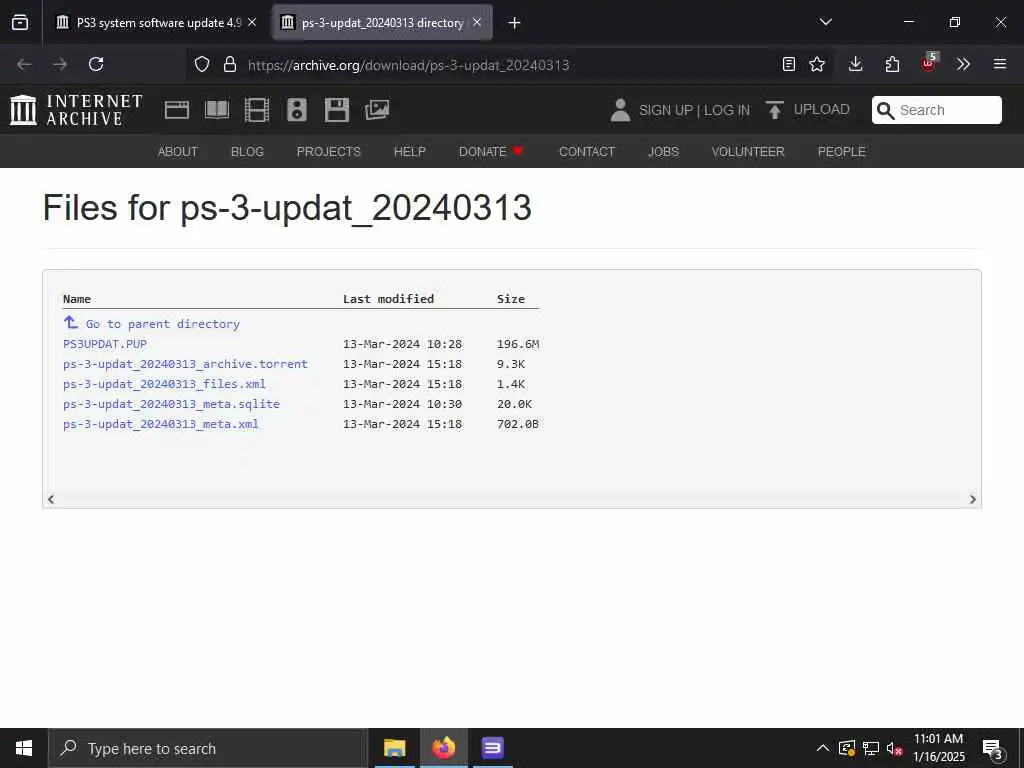The height and width of the screenshot is (768, 1024).
Task: Open the Video film icon
Action: coord(257,110)
